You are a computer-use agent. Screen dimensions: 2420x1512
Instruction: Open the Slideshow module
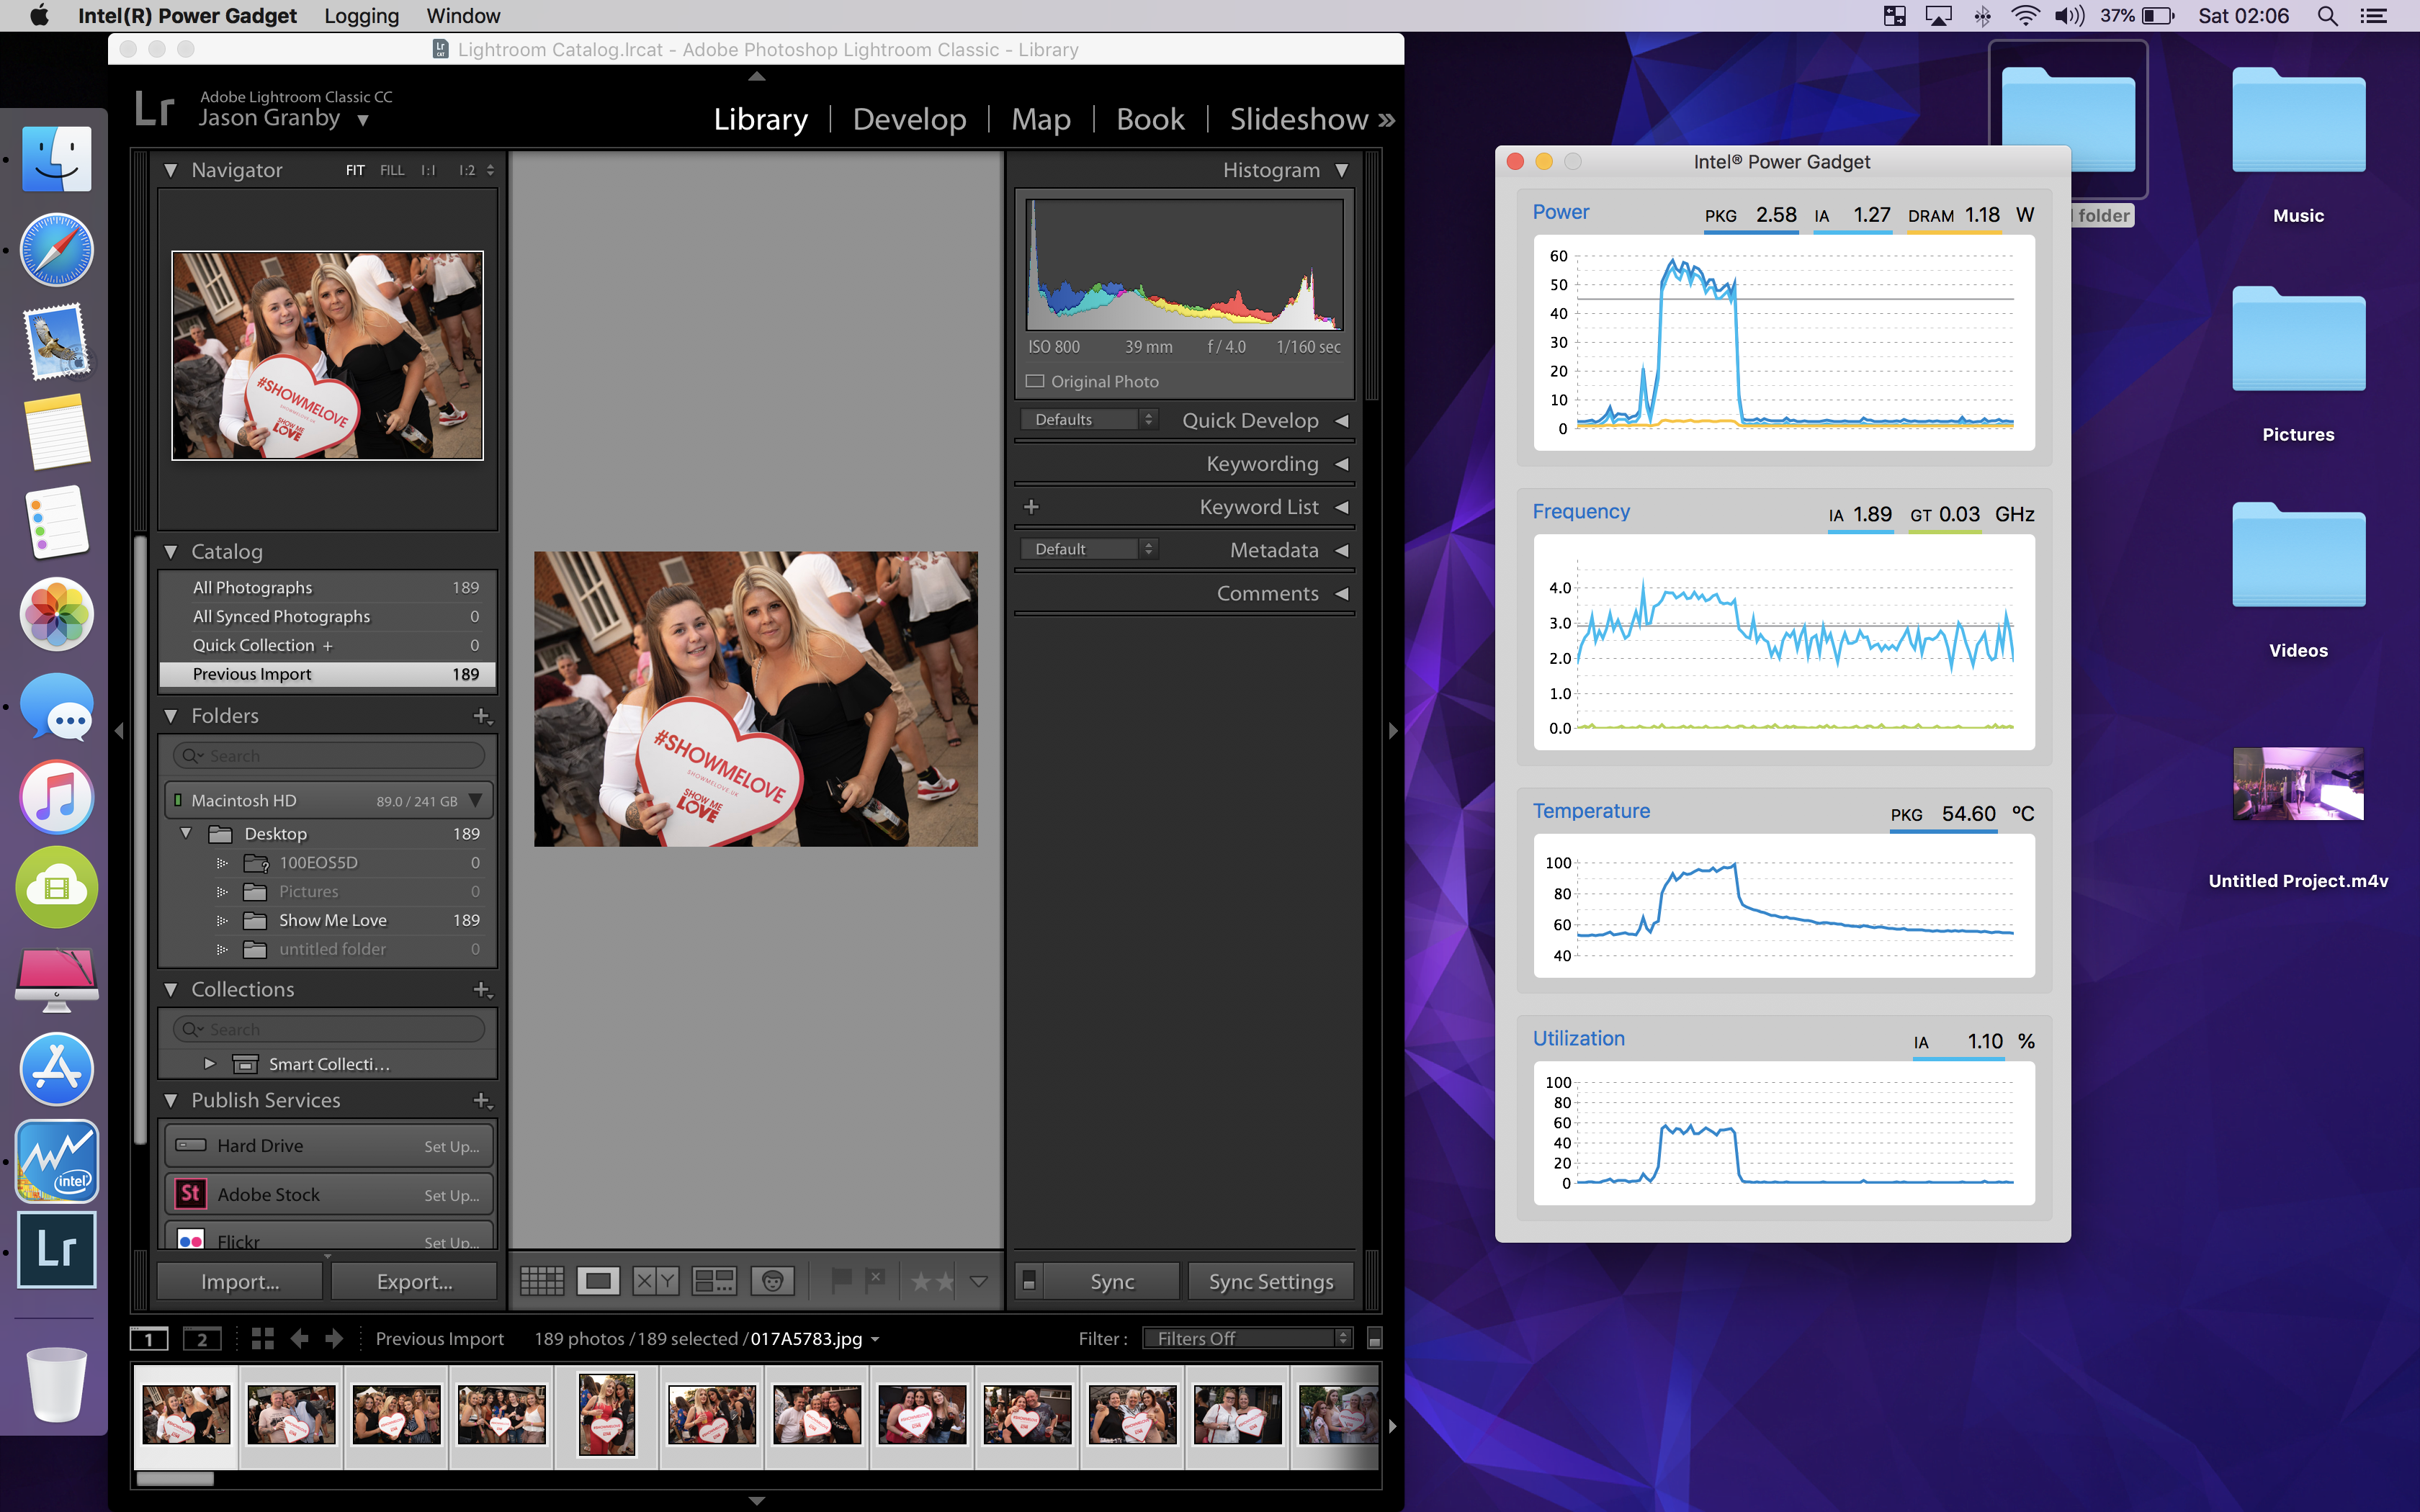click(x=1298, y=119)
